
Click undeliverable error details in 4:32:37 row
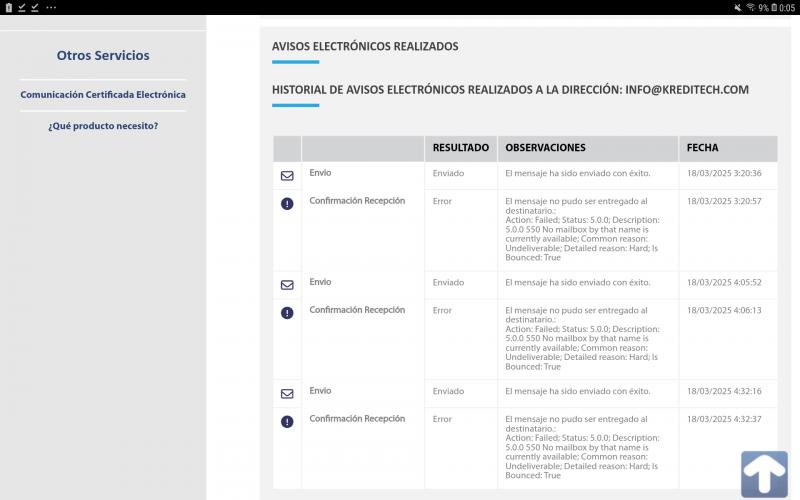point(582,447)
